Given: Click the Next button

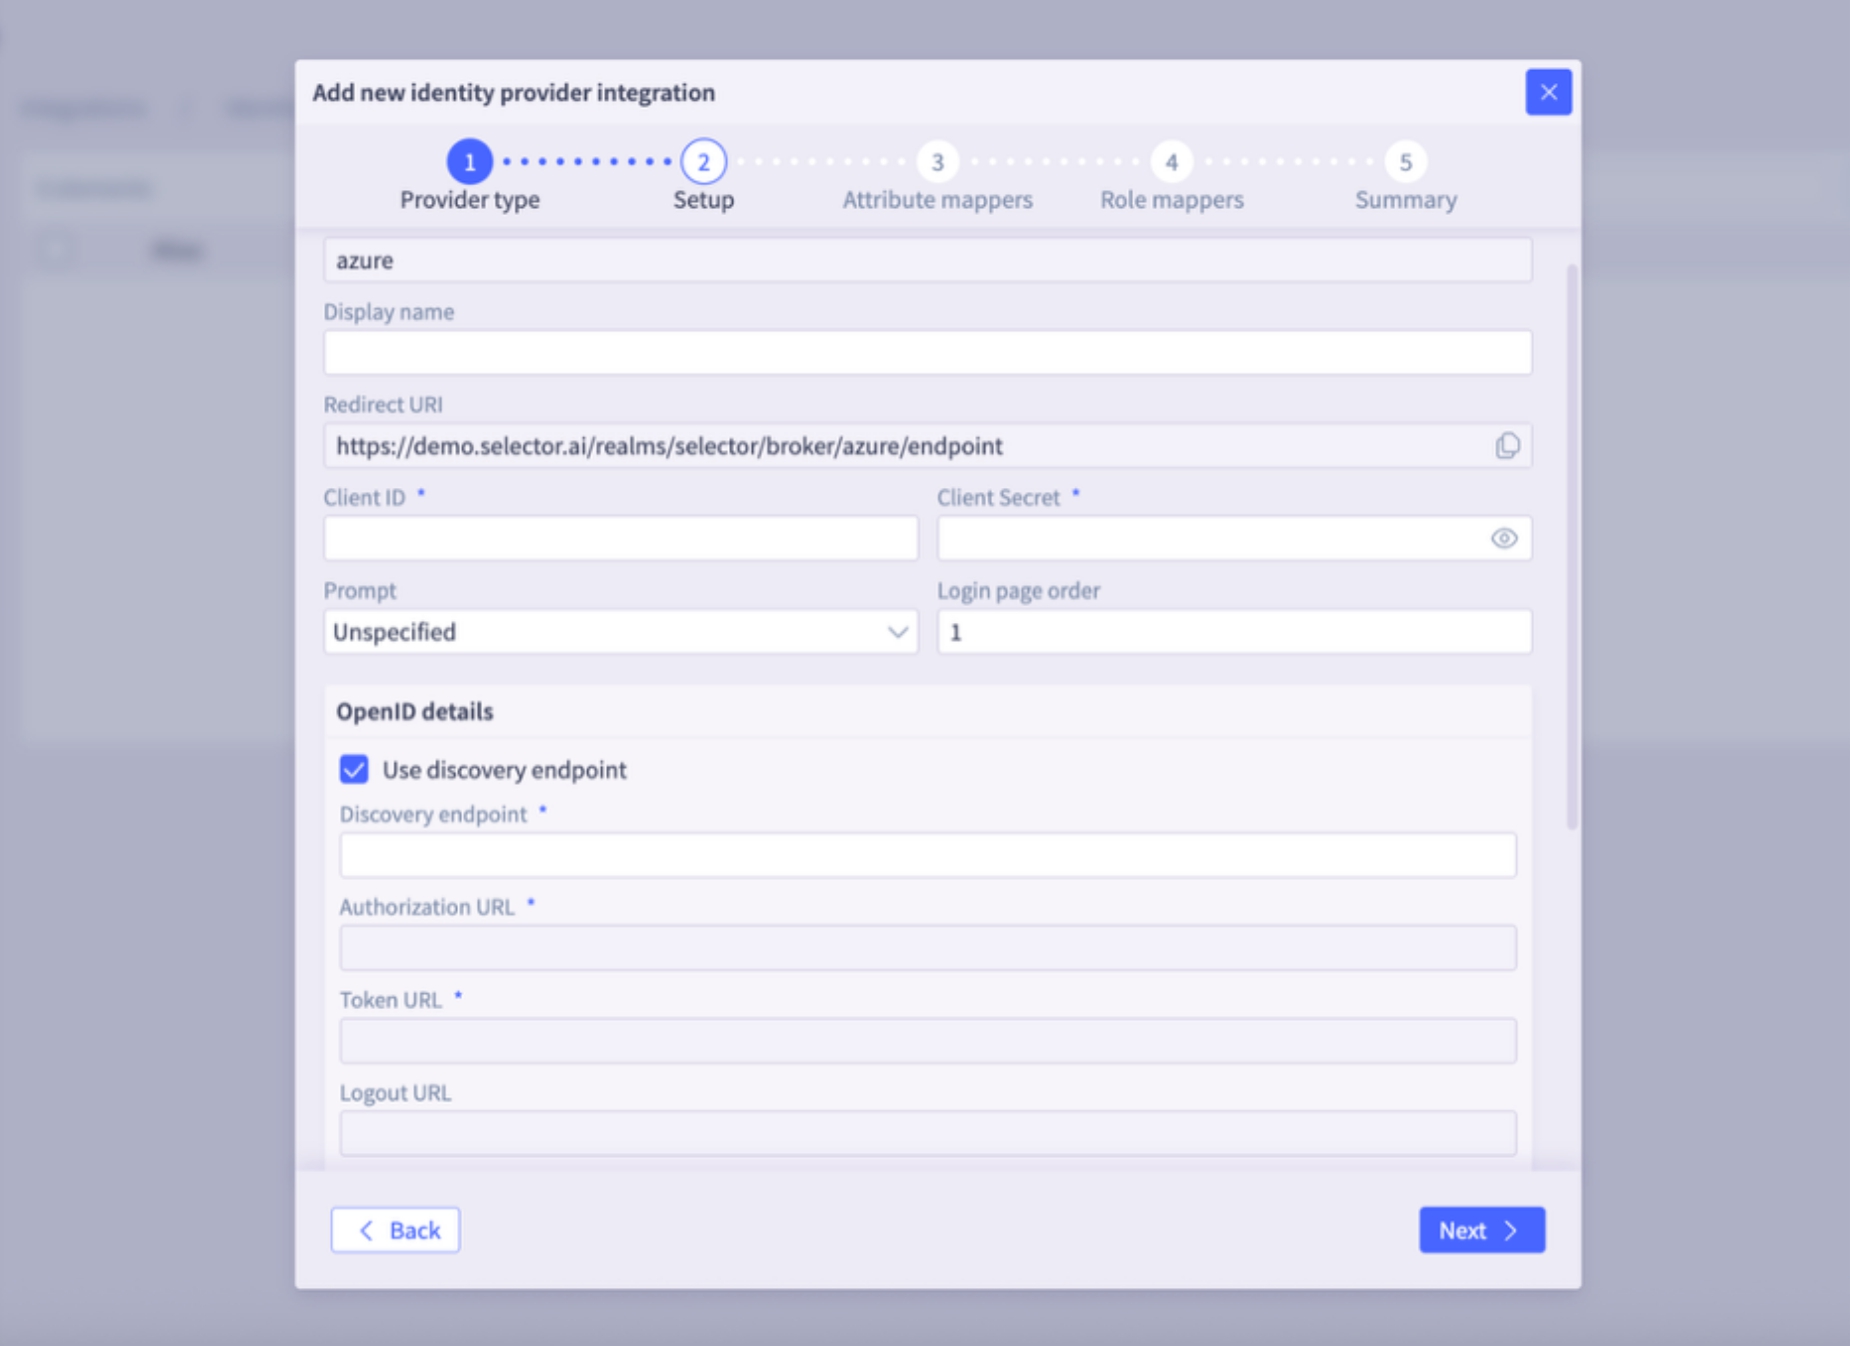Looking at the screenshot, I should click(1481, 1230).
